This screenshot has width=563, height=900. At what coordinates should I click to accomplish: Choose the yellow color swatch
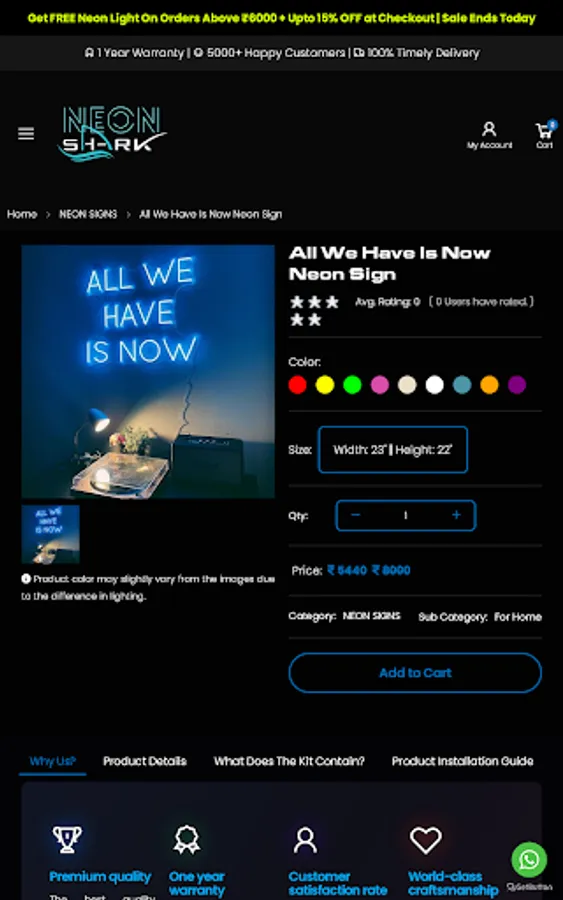[x=325, y=385]
